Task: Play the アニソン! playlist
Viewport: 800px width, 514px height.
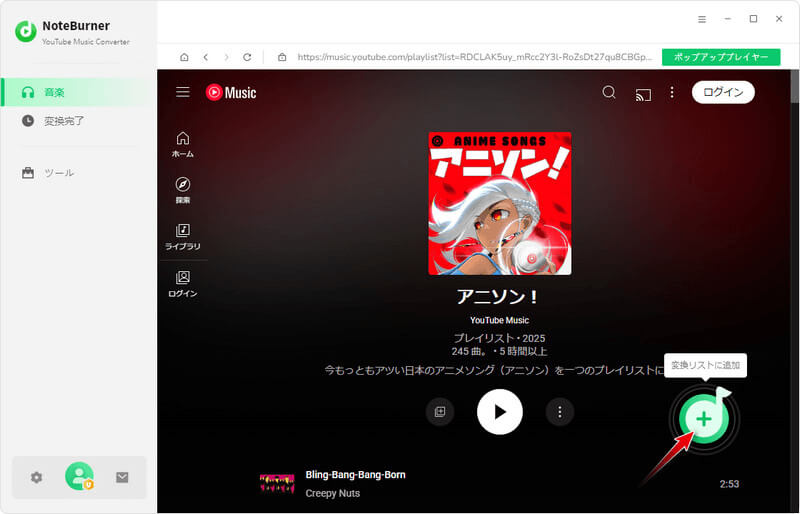Action: pos(499,412)
